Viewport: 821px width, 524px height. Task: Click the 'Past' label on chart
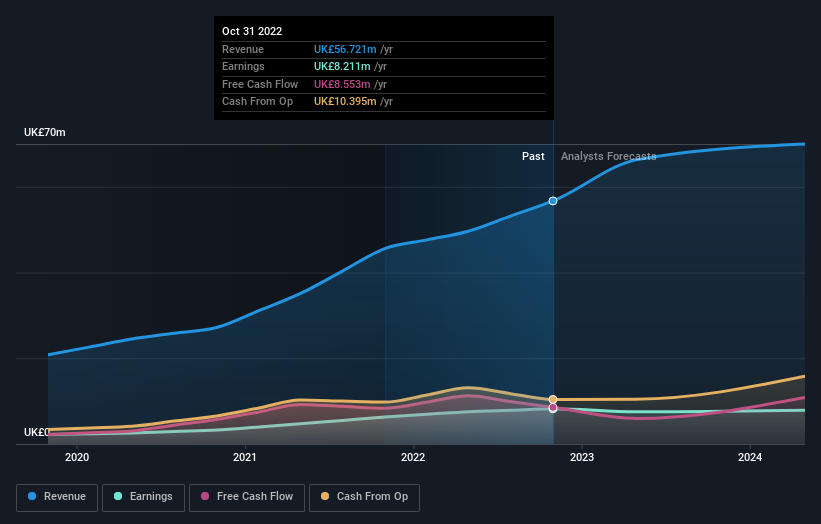[533, 156]
